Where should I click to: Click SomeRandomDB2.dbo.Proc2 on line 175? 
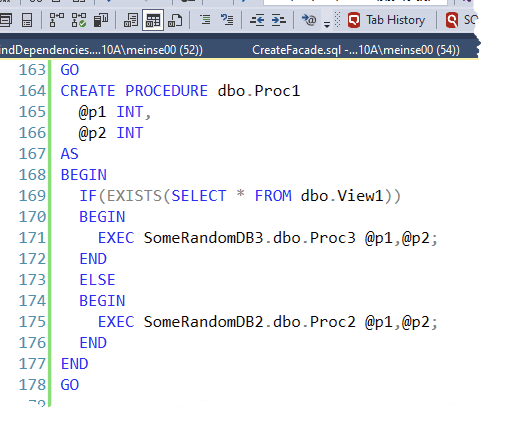[249, 322]
